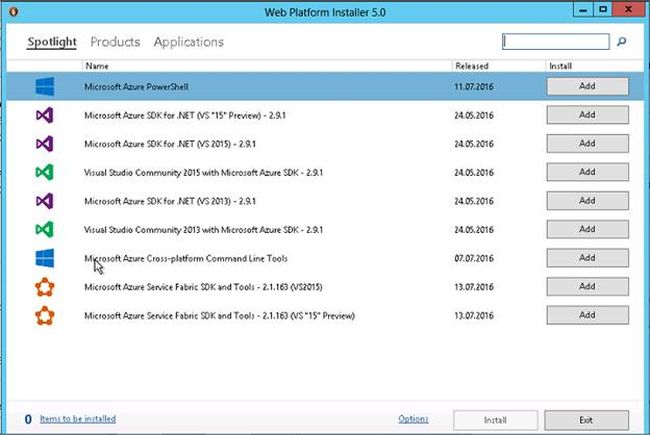This screenshot has height=435, width=650.
Task: Click the green icon for Visual Studio Community 2013
Action: 45,230
